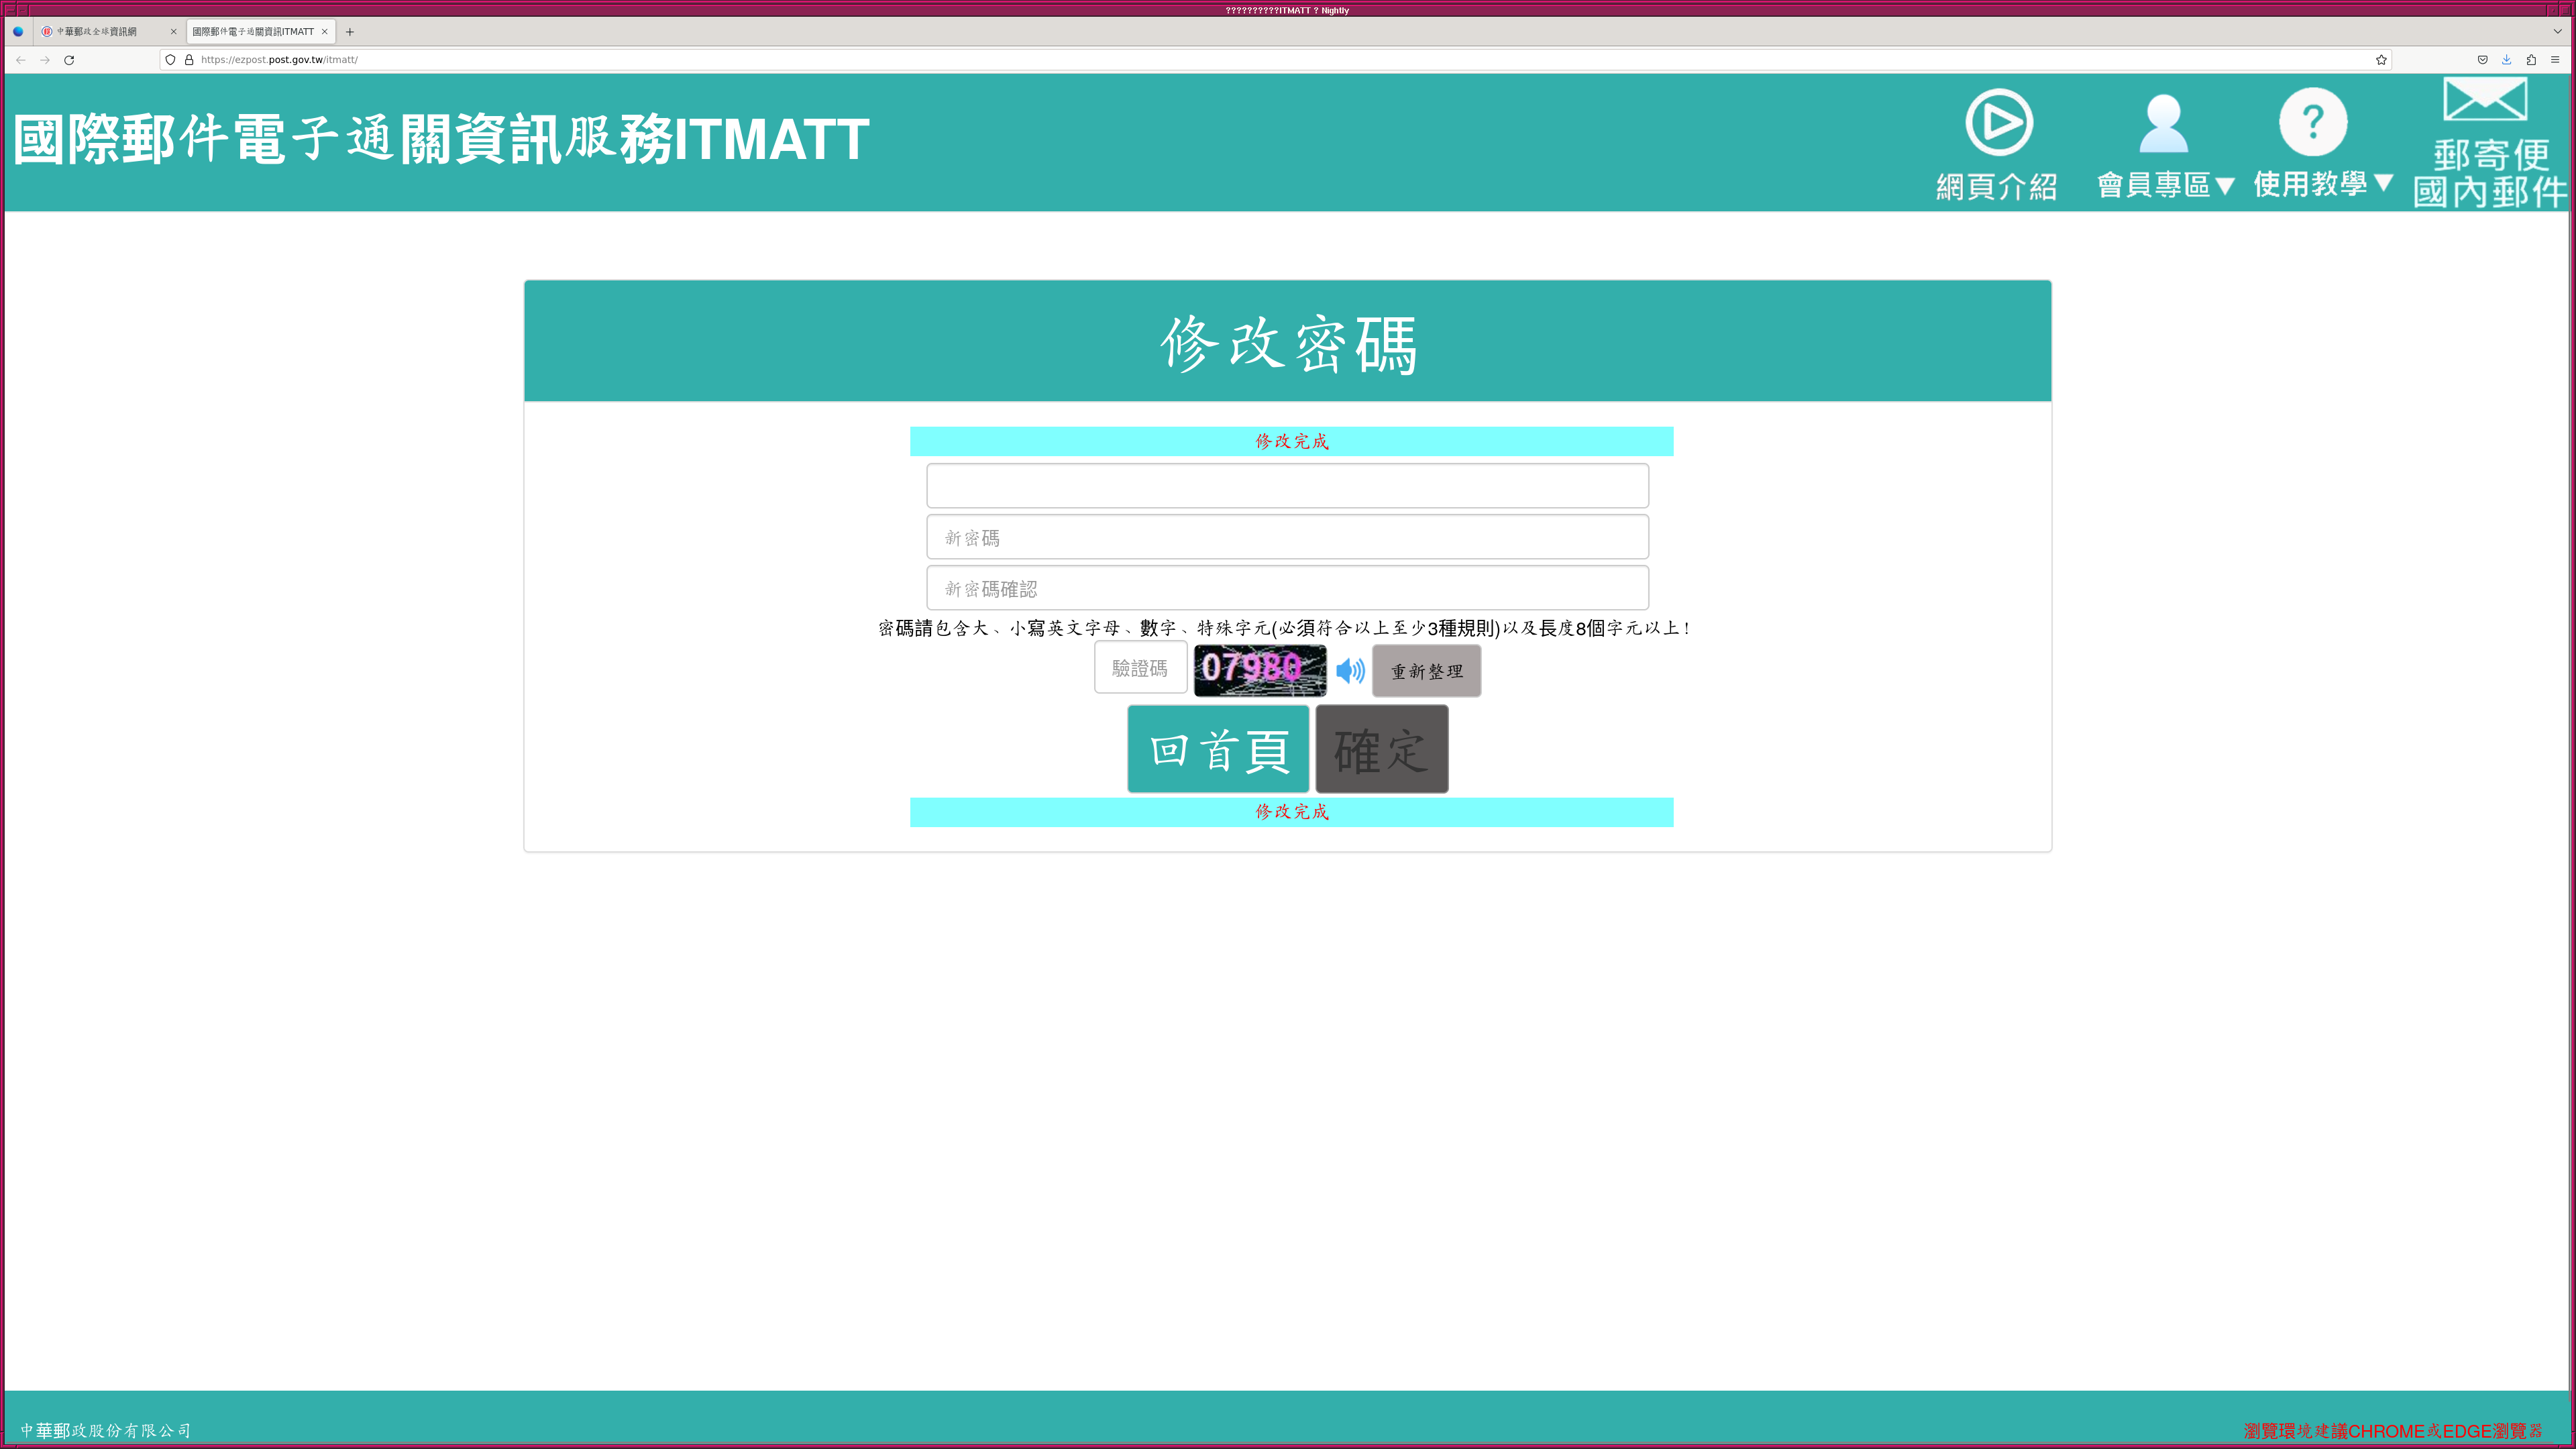Focus the 新密碼確認 input field
The image size is (2576, 1449).
coord(1287,588)
